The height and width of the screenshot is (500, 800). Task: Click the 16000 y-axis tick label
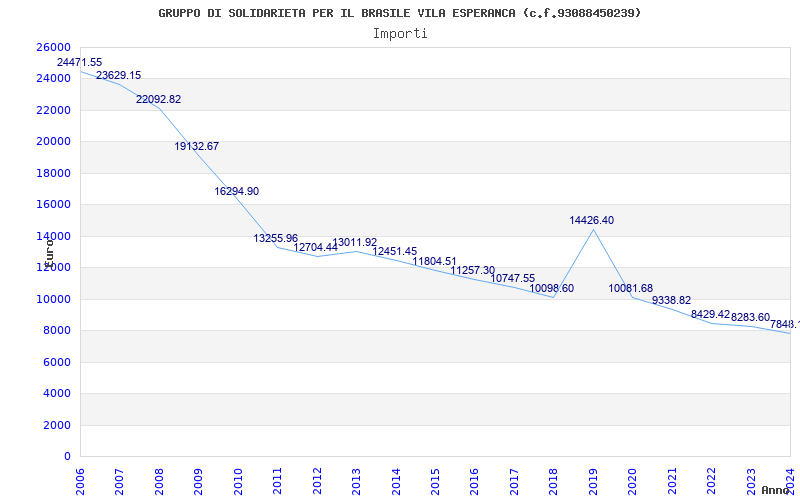tap(54, 205)
